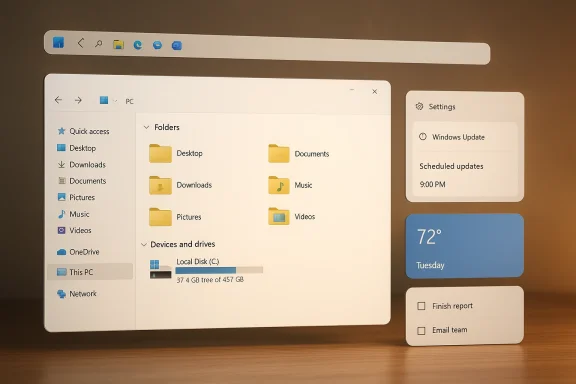Minimize the File Explorer window

point(352,90)
